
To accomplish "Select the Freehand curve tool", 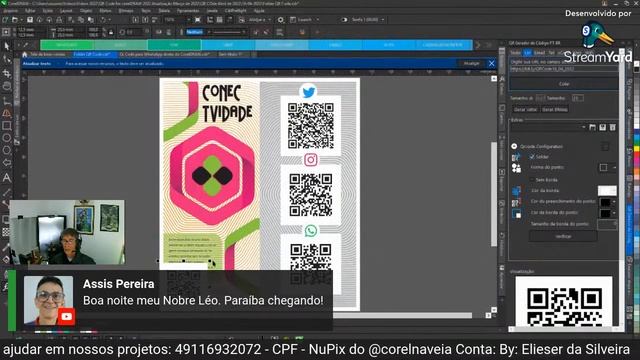I will click(x=7, y=100).
